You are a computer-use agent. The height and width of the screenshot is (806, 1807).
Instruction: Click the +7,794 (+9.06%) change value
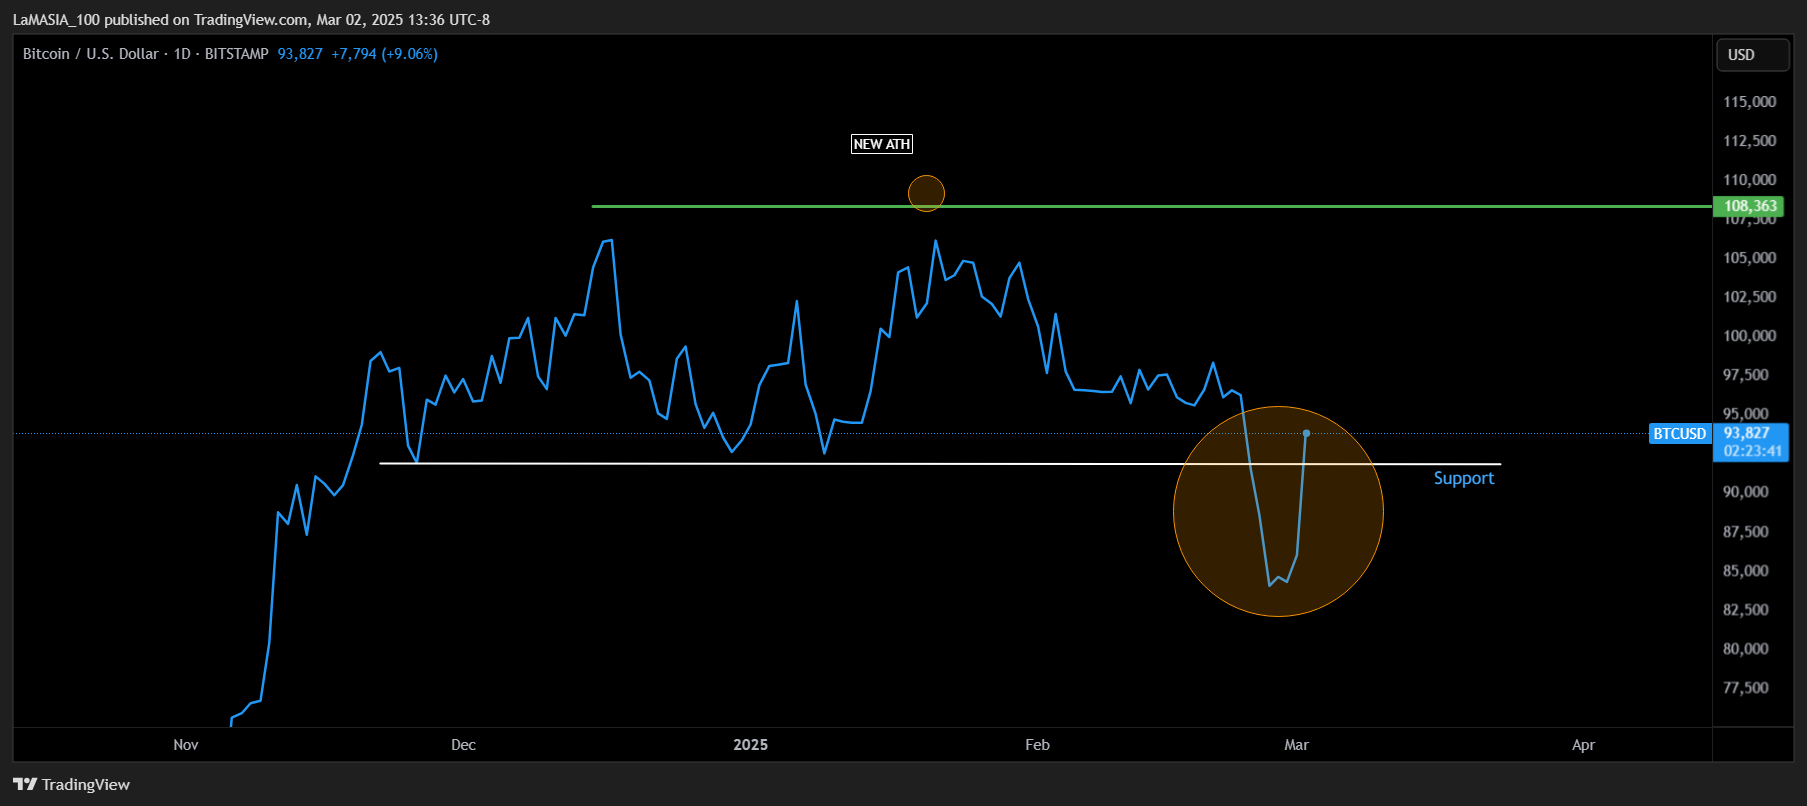click(384, 54)
